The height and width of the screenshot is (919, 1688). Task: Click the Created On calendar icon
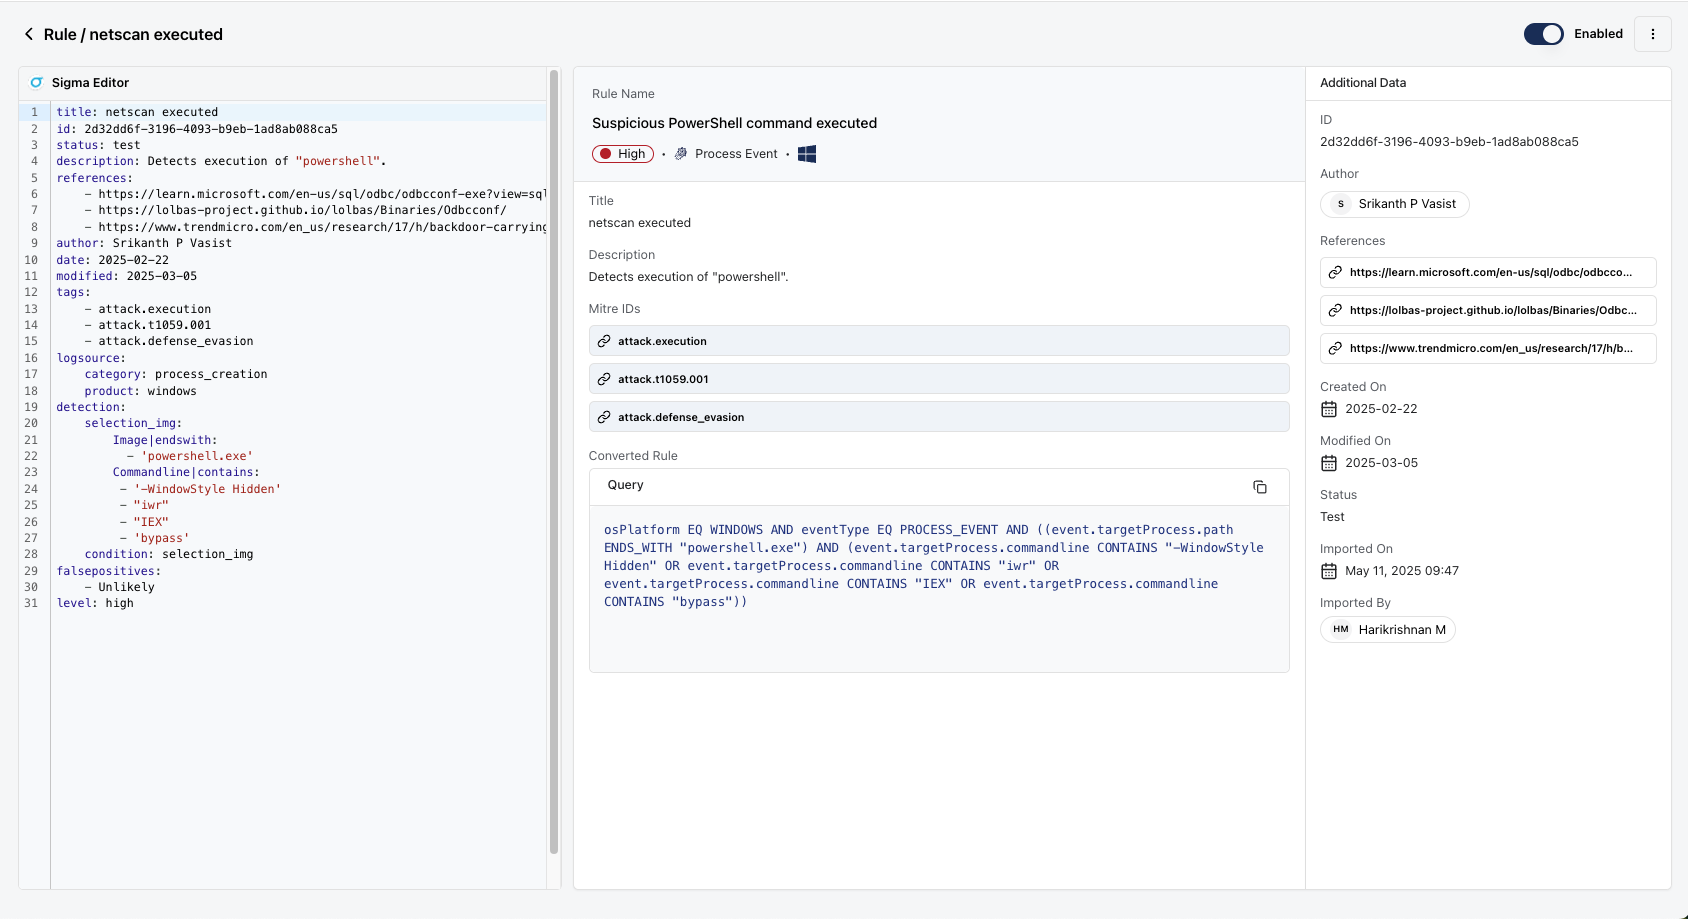(1329, 409)
